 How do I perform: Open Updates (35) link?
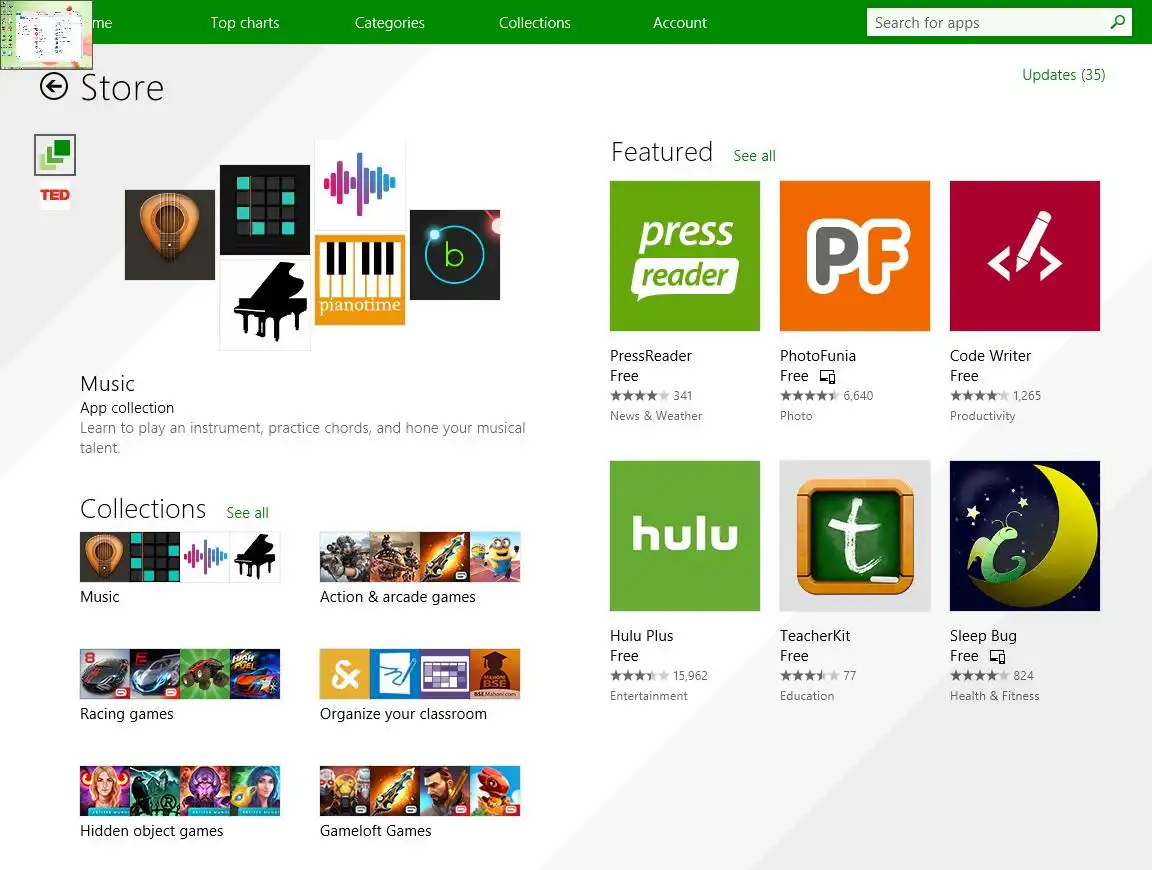[x=1064, y=74]
